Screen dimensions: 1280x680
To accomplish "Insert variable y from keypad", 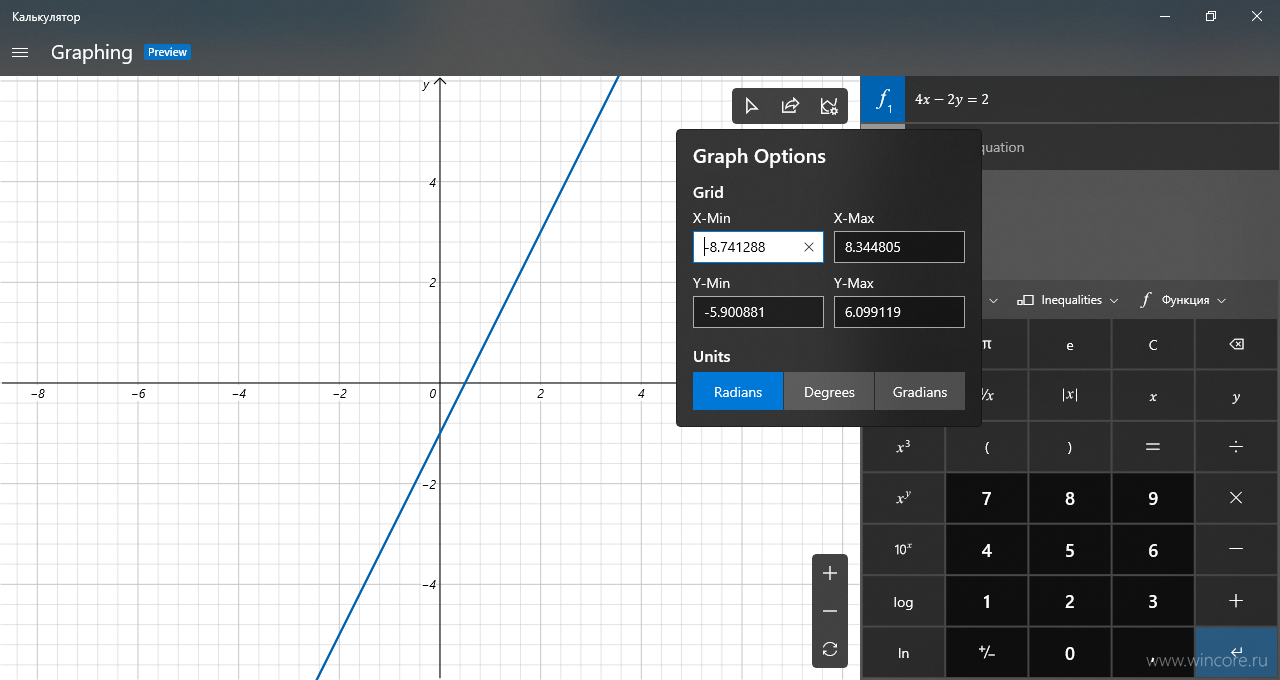I will 1236,395.
